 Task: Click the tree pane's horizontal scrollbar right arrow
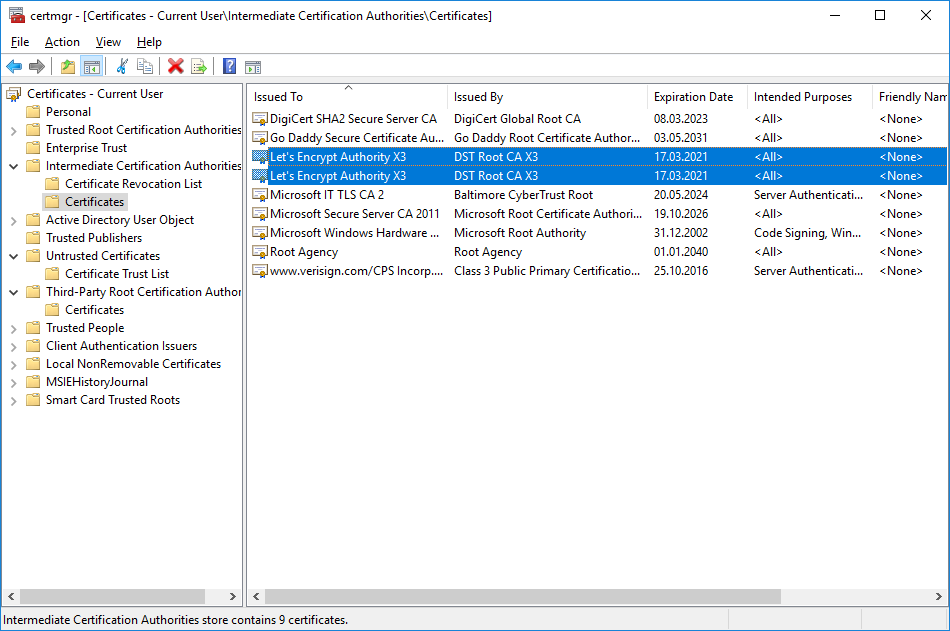coord(233,596)
